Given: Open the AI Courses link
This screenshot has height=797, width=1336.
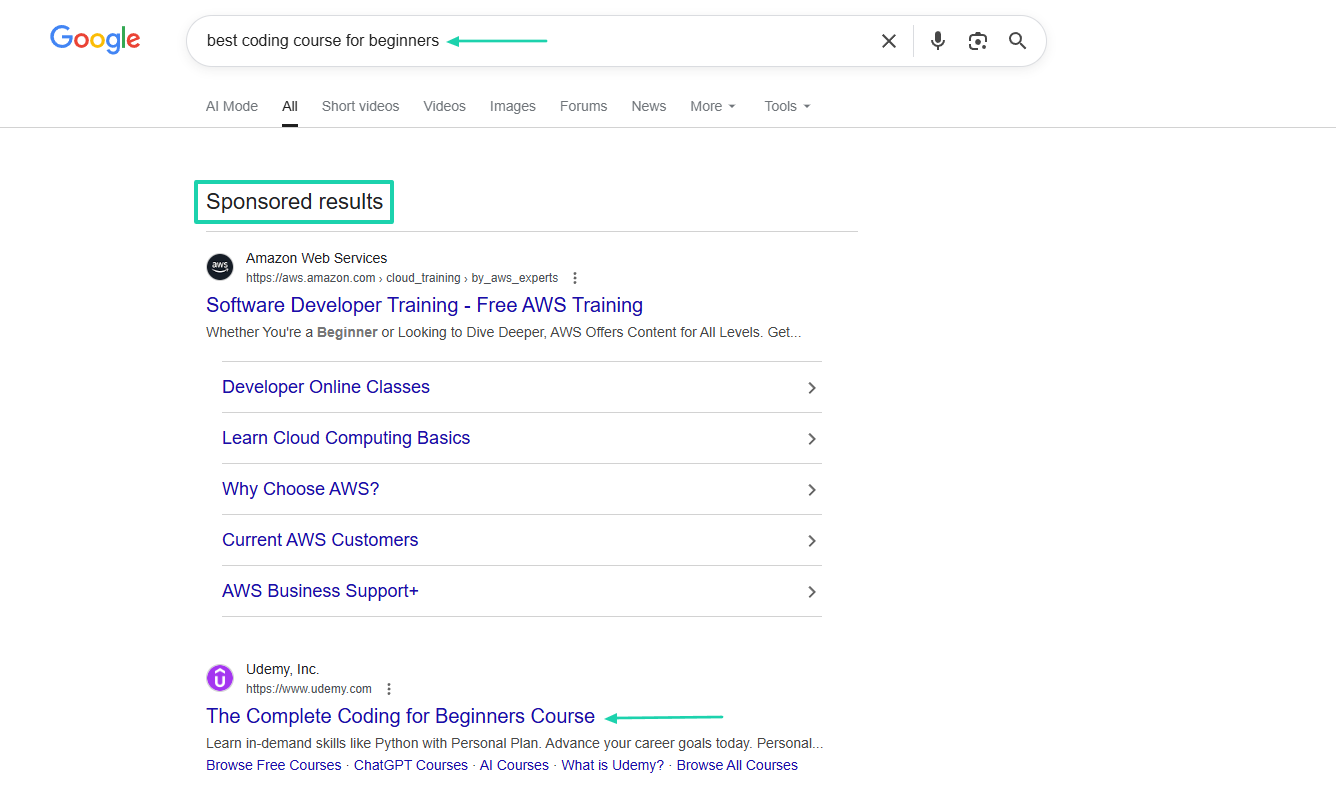Looking at the screenshot, I should click(x=514, y=765).
